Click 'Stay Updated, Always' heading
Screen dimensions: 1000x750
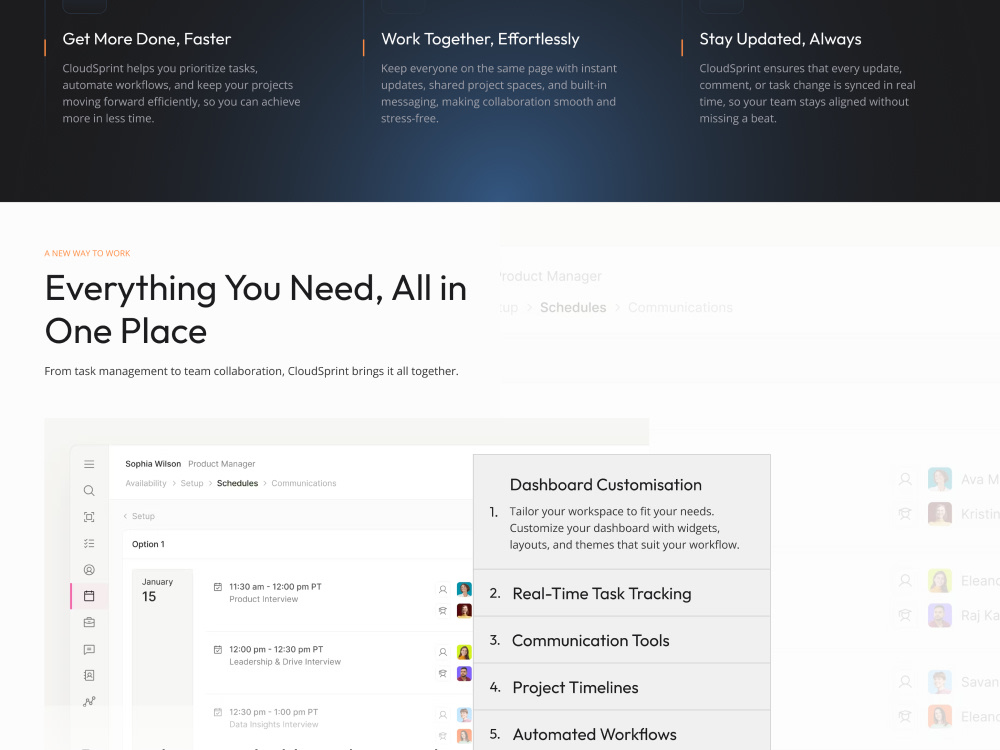[x=780, y=39]
